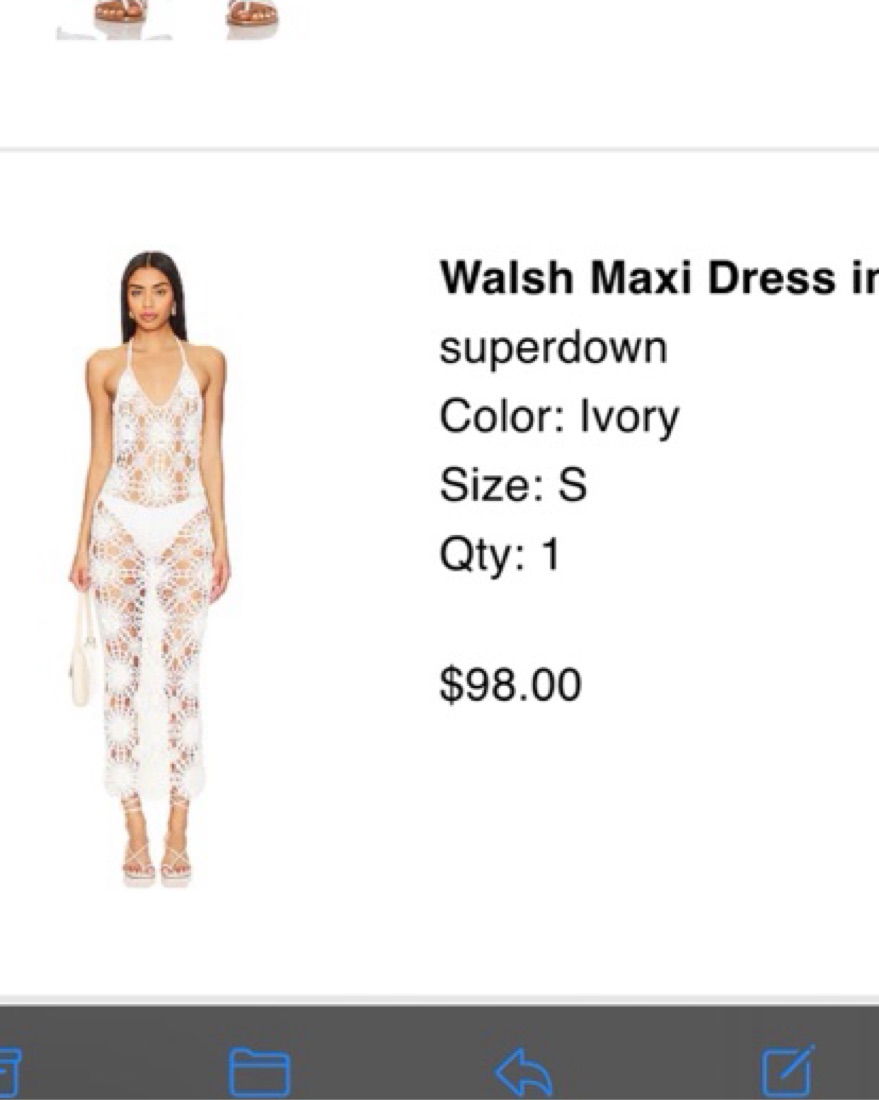This screenshot has height=1100, width=879.
Task: Tap the word Ivory in color line
Action: (629, 417)
